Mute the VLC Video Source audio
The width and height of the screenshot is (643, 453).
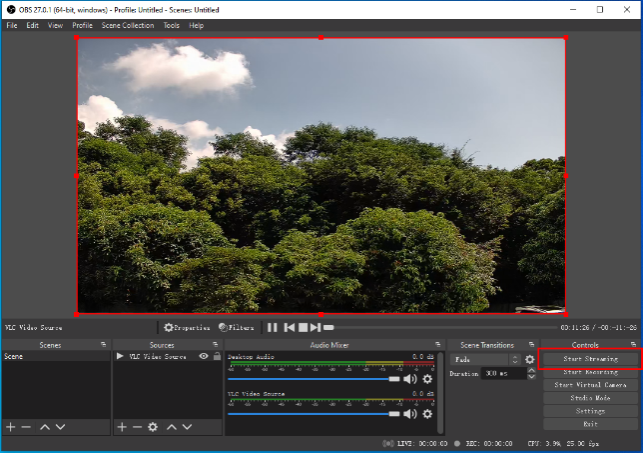point(410,413)
